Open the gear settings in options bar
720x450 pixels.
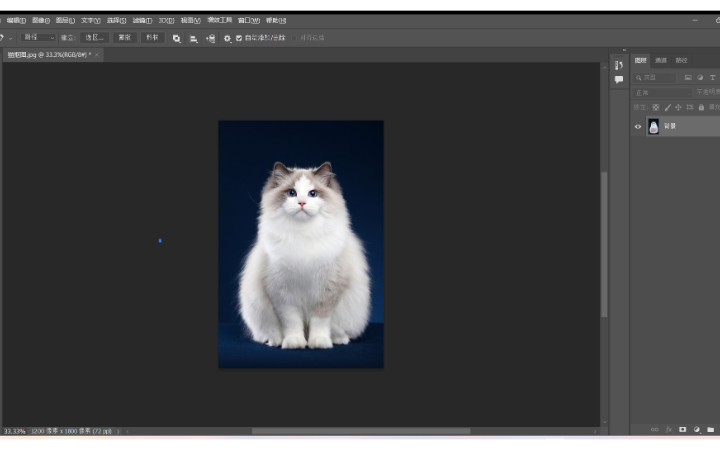pyautogui.click(x=227, y=38)
